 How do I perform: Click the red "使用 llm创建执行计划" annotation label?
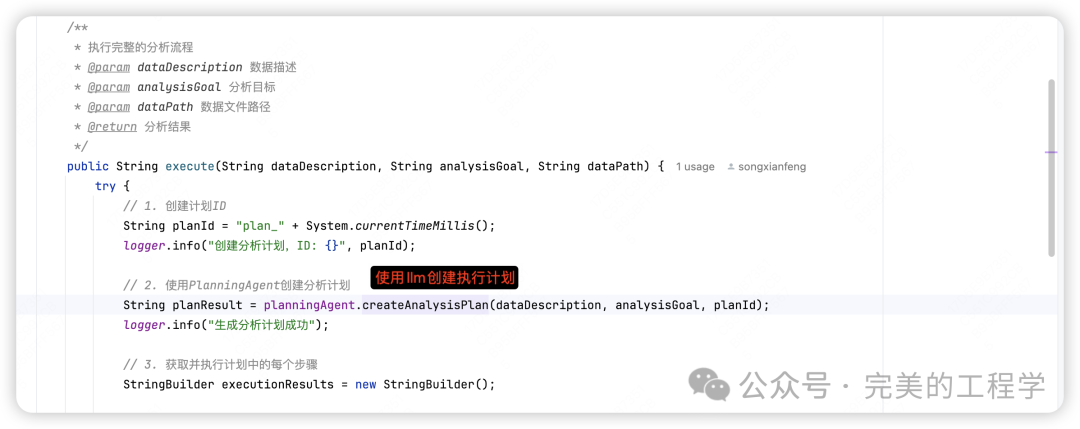click(x=446, y=278)
